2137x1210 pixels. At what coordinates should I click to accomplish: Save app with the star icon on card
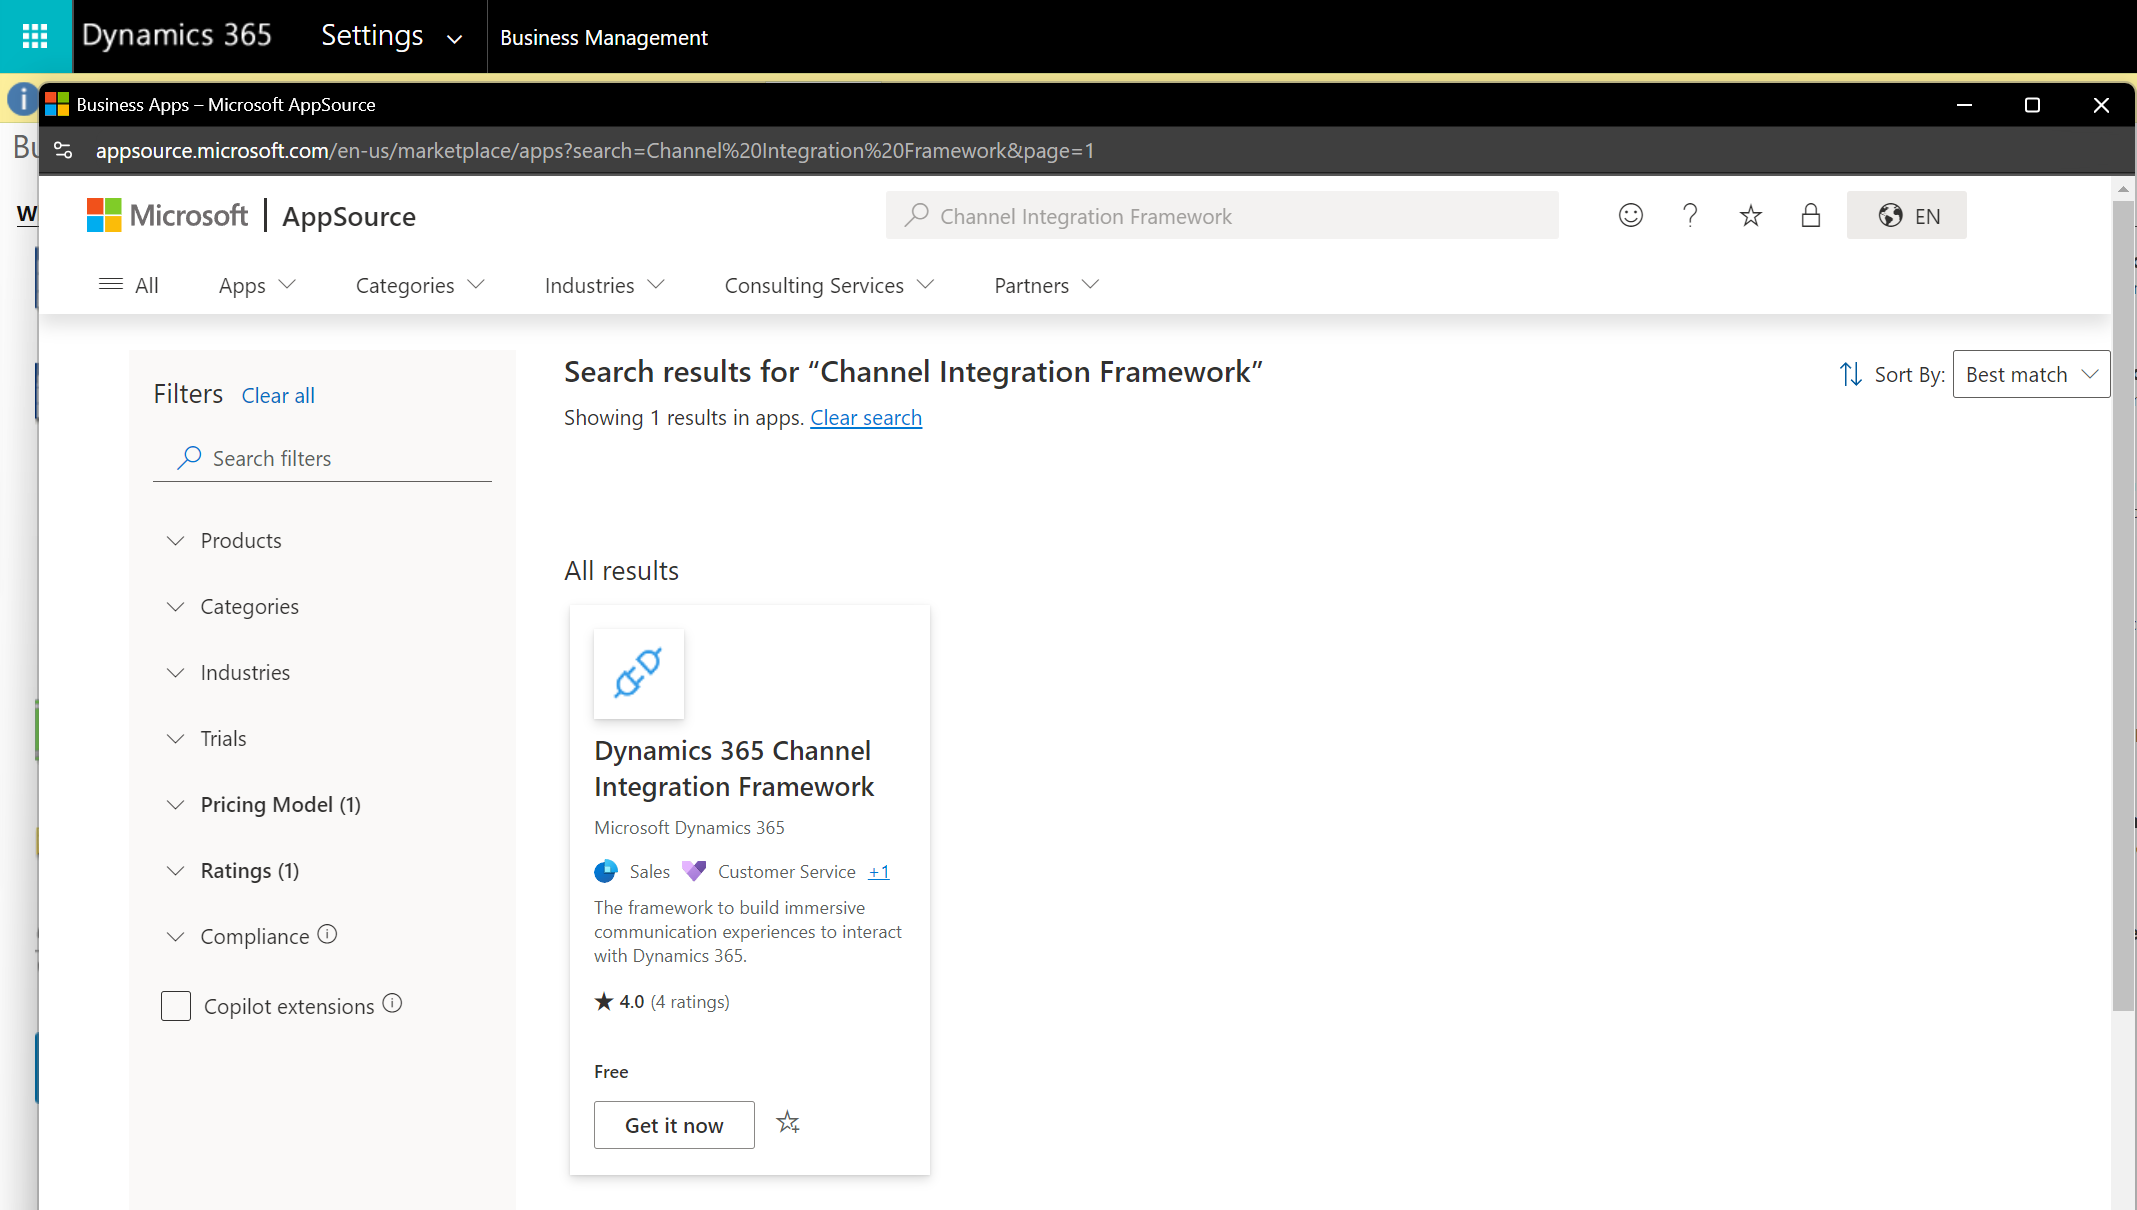pos(788,1123)
